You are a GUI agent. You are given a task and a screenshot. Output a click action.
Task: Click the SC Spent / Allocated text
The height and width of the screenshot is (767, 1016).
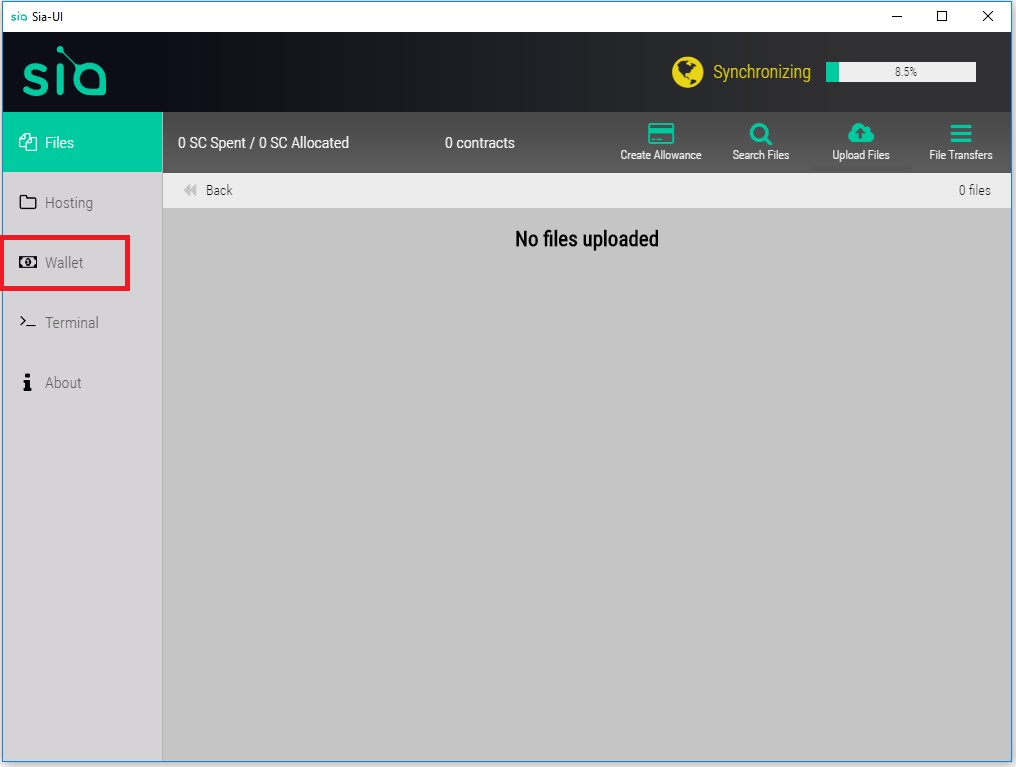[x=263, y=143]
